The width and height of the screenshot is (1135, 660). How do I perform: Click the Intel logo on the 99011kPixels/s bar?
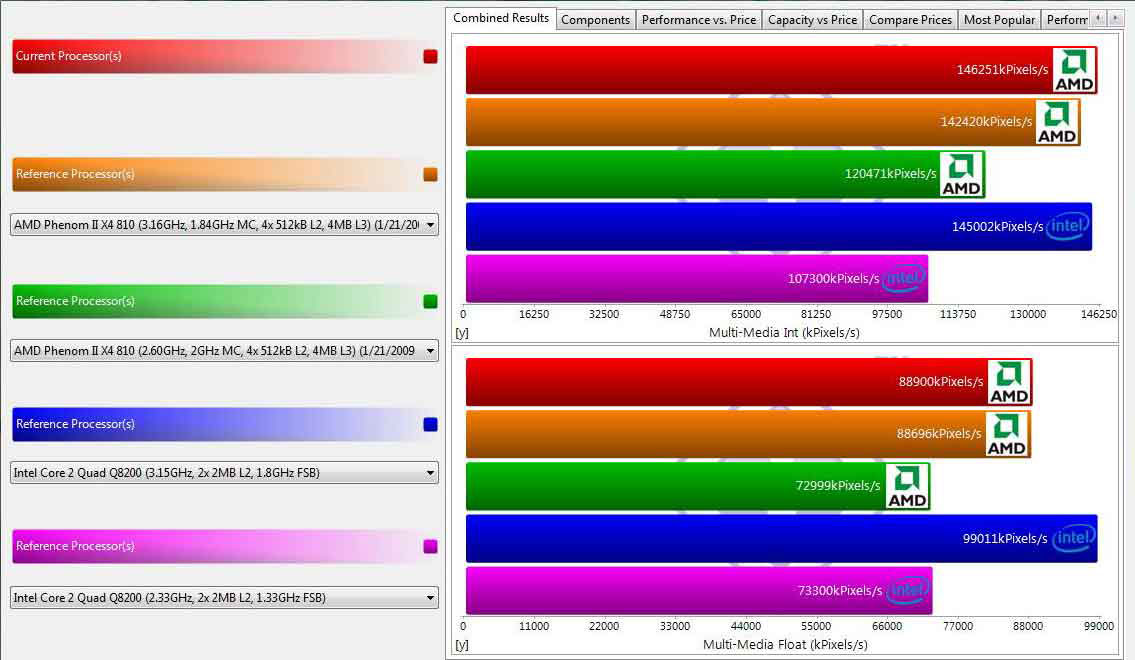(1073, 538)
